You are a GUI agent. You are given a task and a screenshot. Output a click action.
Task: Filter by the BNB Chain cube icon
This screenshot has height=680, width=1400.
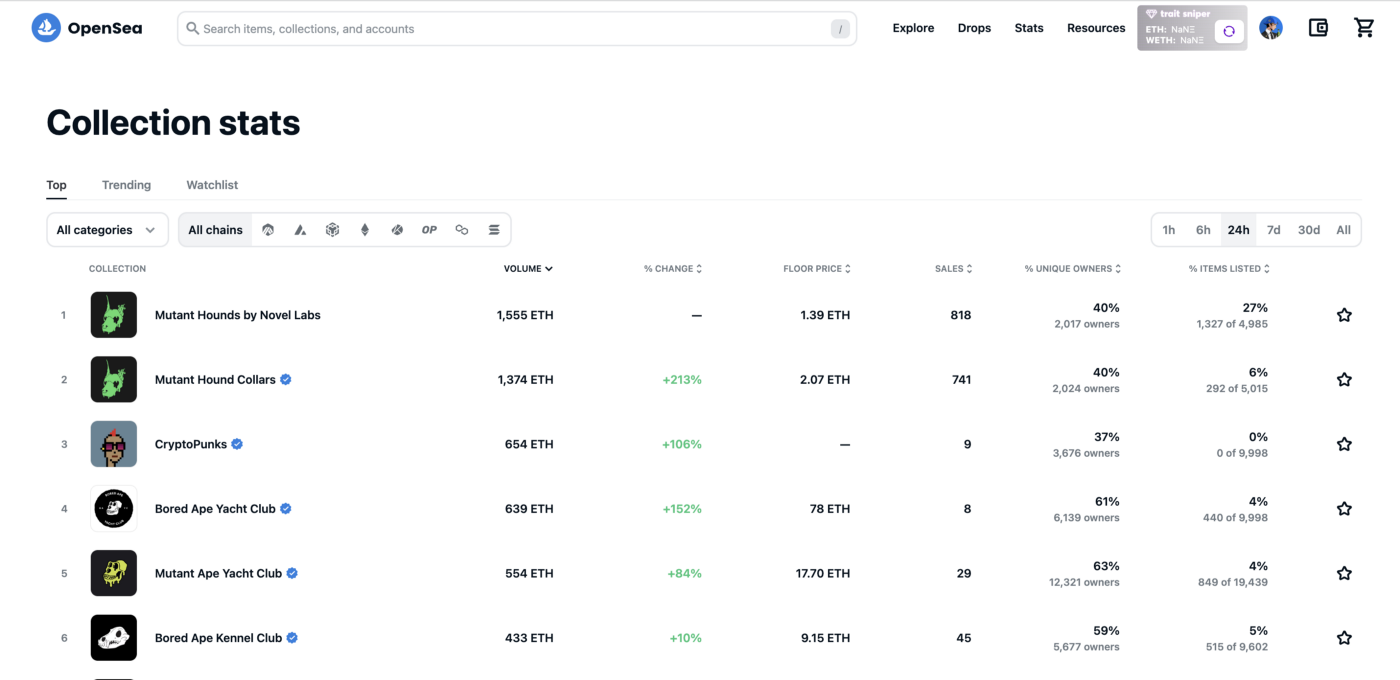(x=332, y=230)
